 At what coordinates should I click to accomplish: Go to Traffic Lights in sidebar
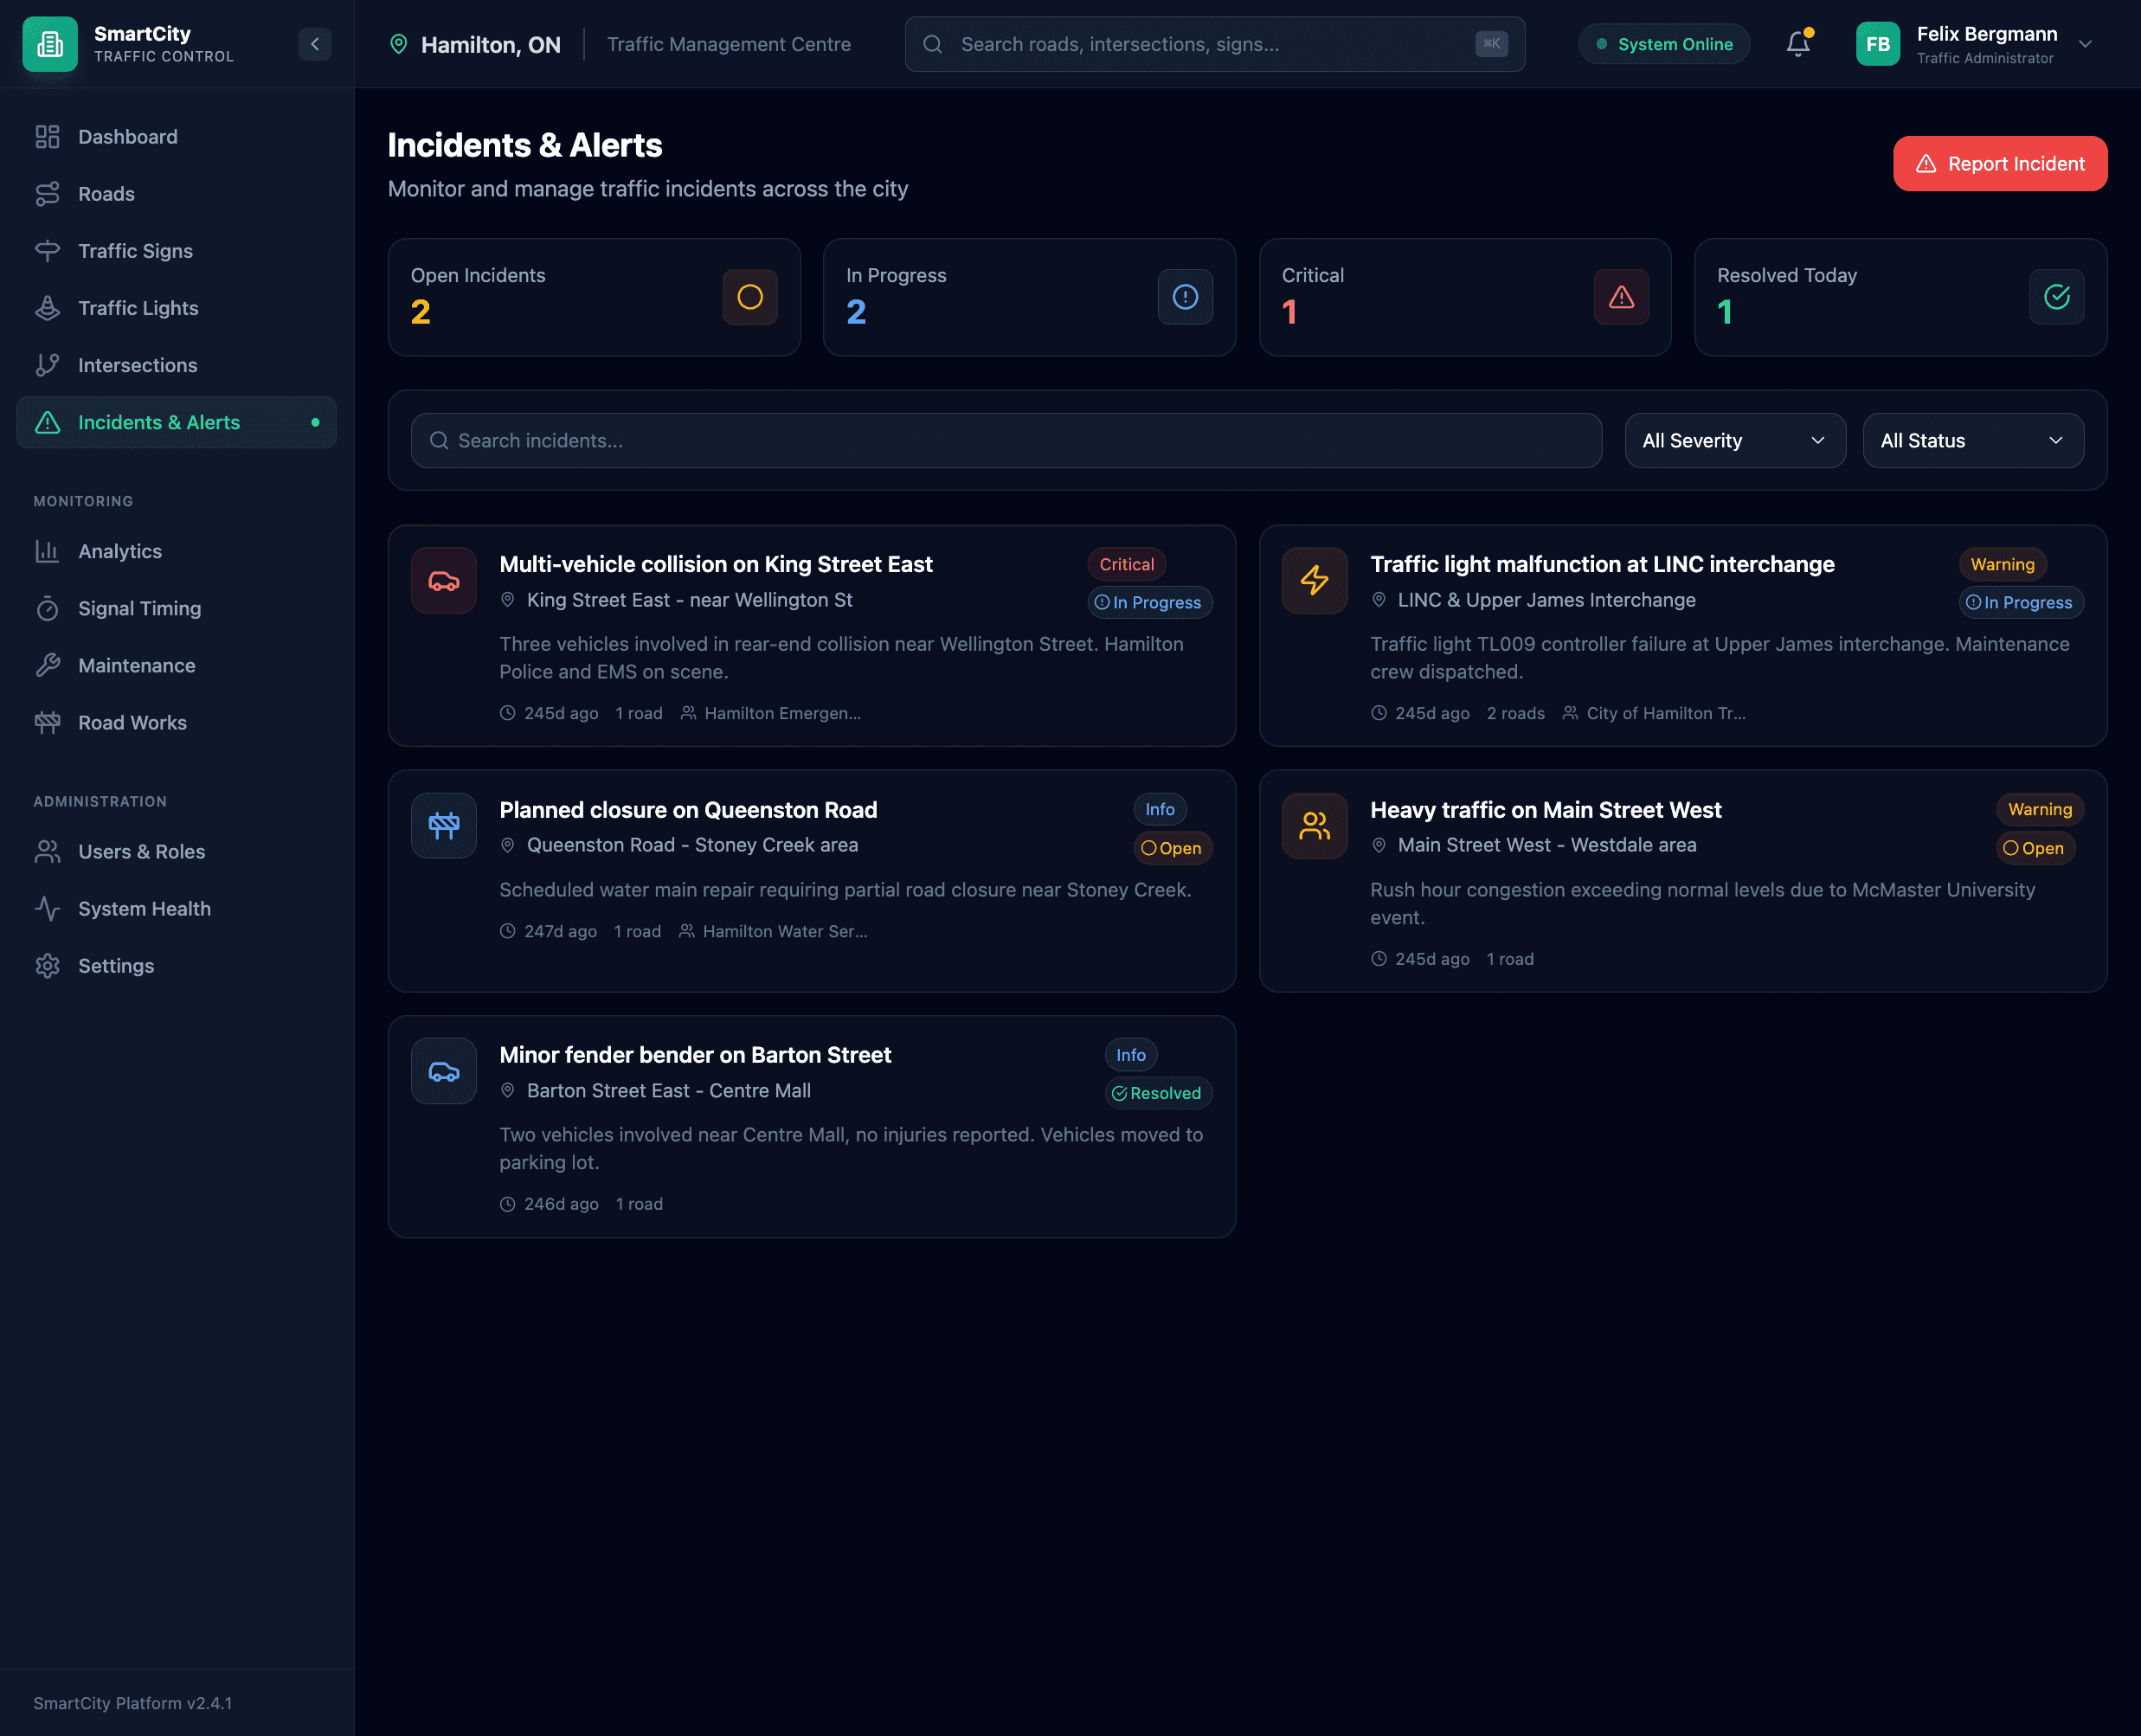(138, 308)
